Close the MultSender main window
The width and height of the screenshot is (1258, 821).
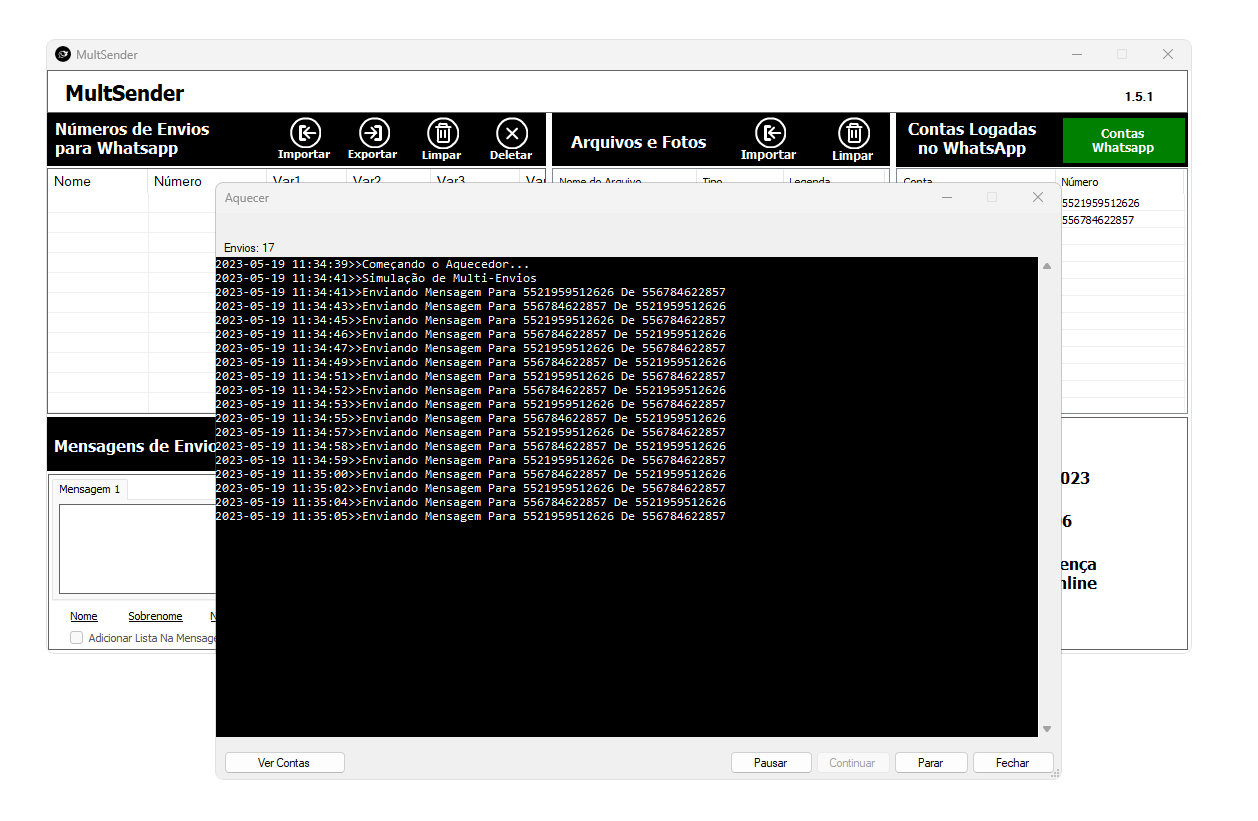click(x=1168, y=54)
